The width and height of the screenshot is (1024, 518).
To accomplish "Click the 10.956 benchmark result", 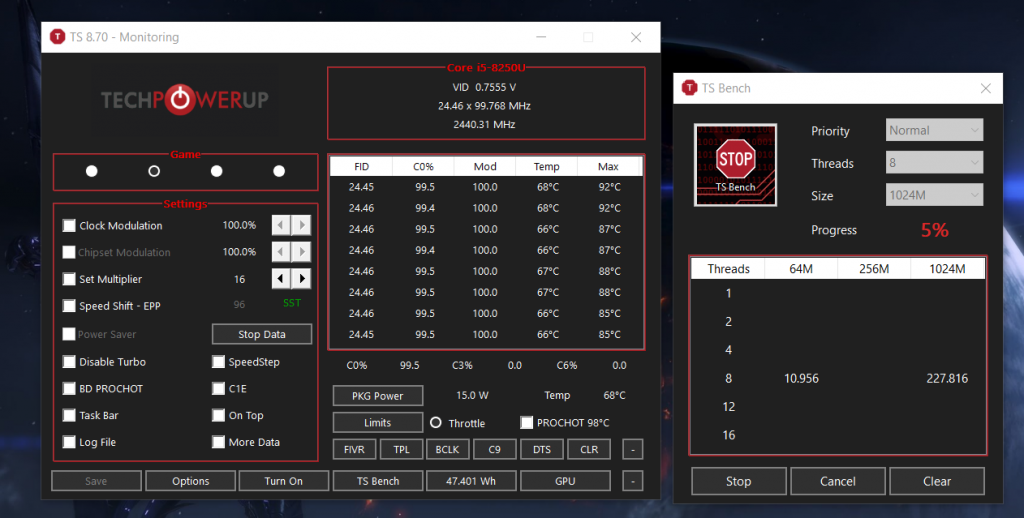I will [801, 378].
